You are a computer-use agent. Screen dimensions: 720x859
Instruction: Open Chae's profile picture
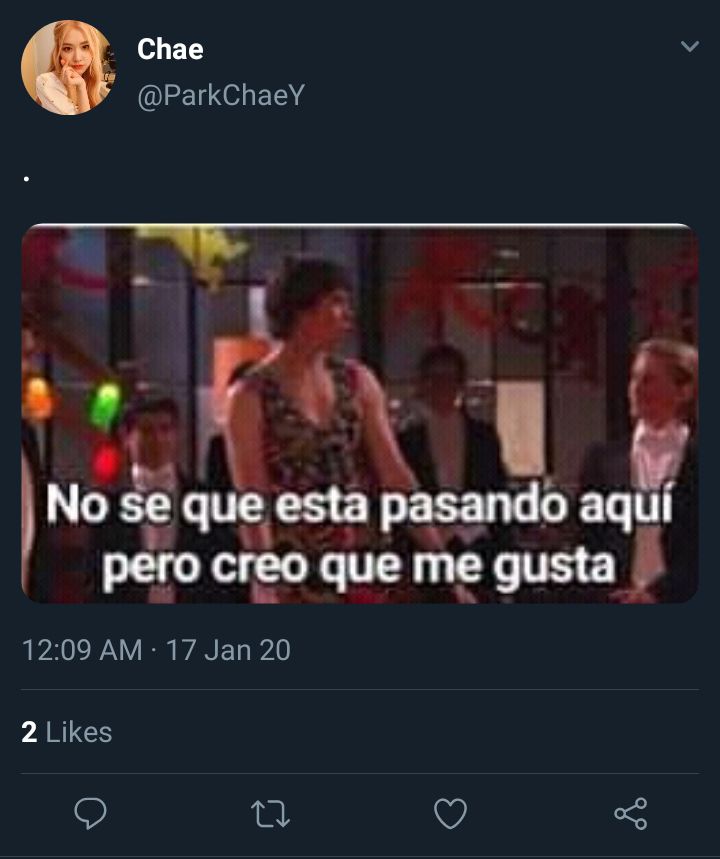(x=68, y=67)
